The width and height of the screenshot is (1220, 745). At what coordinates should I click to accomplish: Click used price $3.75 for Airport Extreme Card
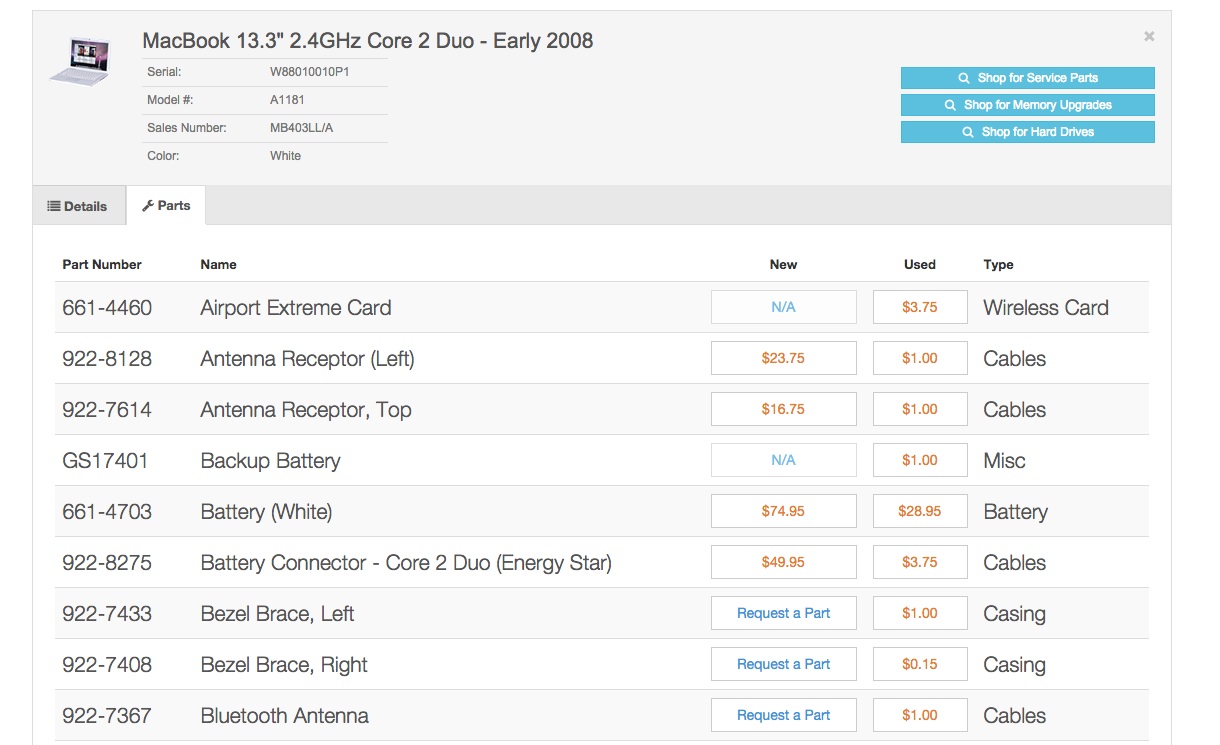[919, 308]
